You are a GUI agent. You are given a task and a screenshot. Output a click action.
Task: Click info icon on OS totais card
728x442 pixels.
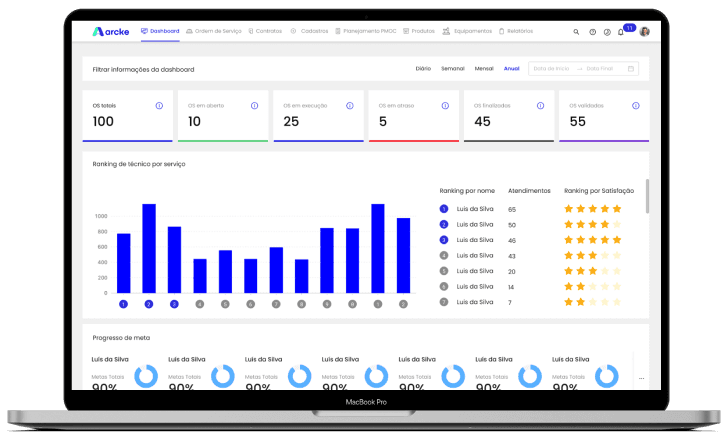[x=159, y=105]
